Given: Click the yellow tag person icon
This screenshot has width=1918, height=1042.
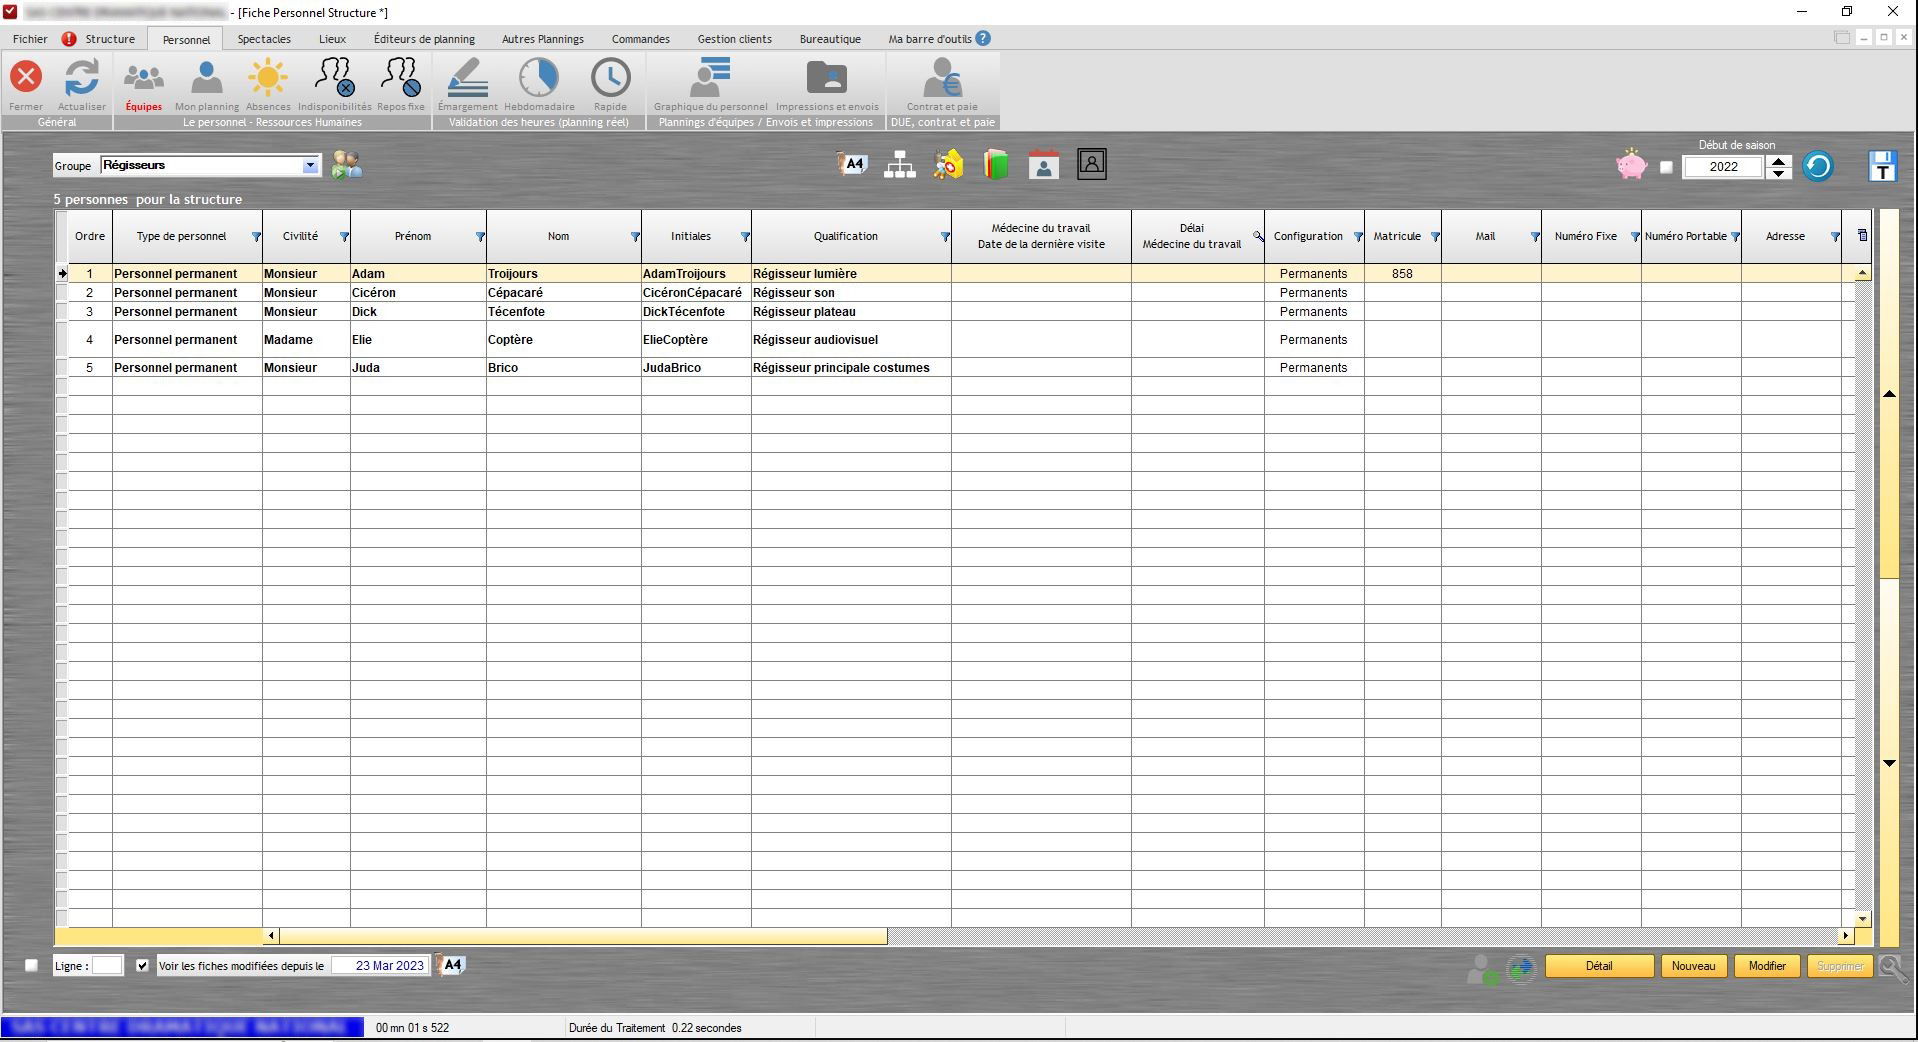Looking at the screenshot, I should 948,165.
